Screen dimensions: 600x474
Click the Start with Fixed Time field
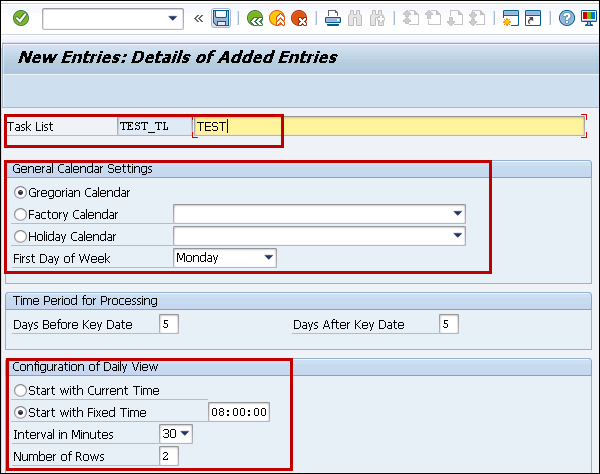239,412
